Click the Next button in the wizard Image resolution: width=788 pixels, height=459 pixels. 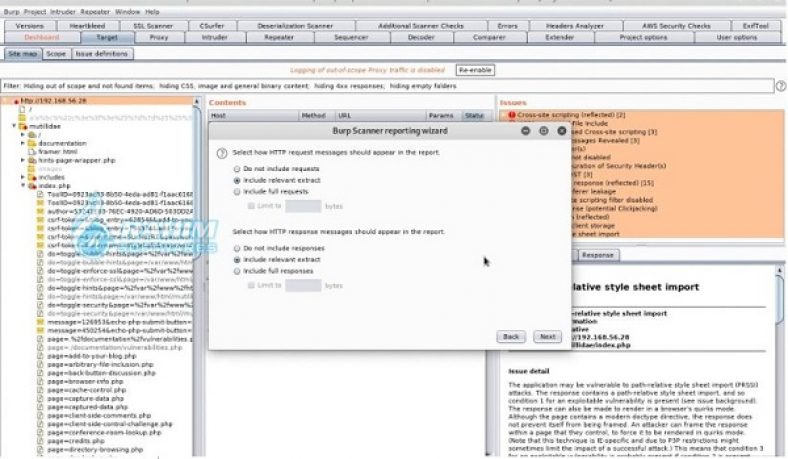[547, 337]
